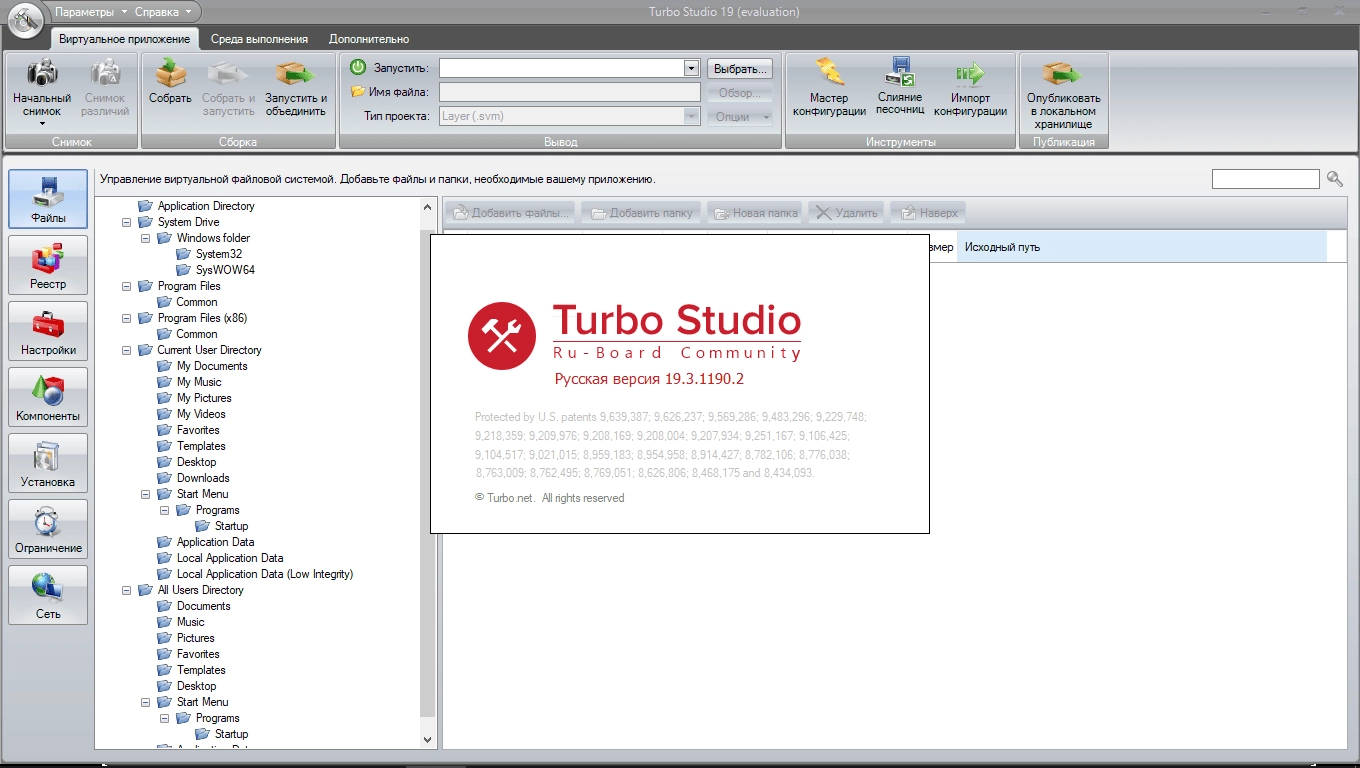1360x768 pixels.
Task: Open the Начальный снимок dropdown arrow
Action: click(x=42, y=124)
